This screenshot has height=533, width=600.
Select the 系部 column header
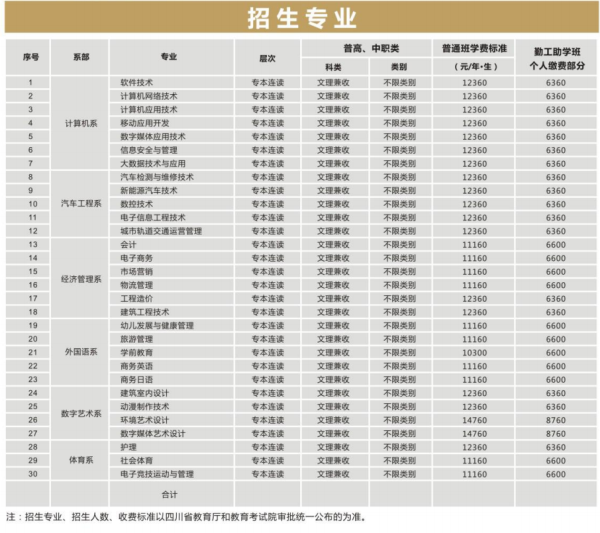(x=80, y=57)
